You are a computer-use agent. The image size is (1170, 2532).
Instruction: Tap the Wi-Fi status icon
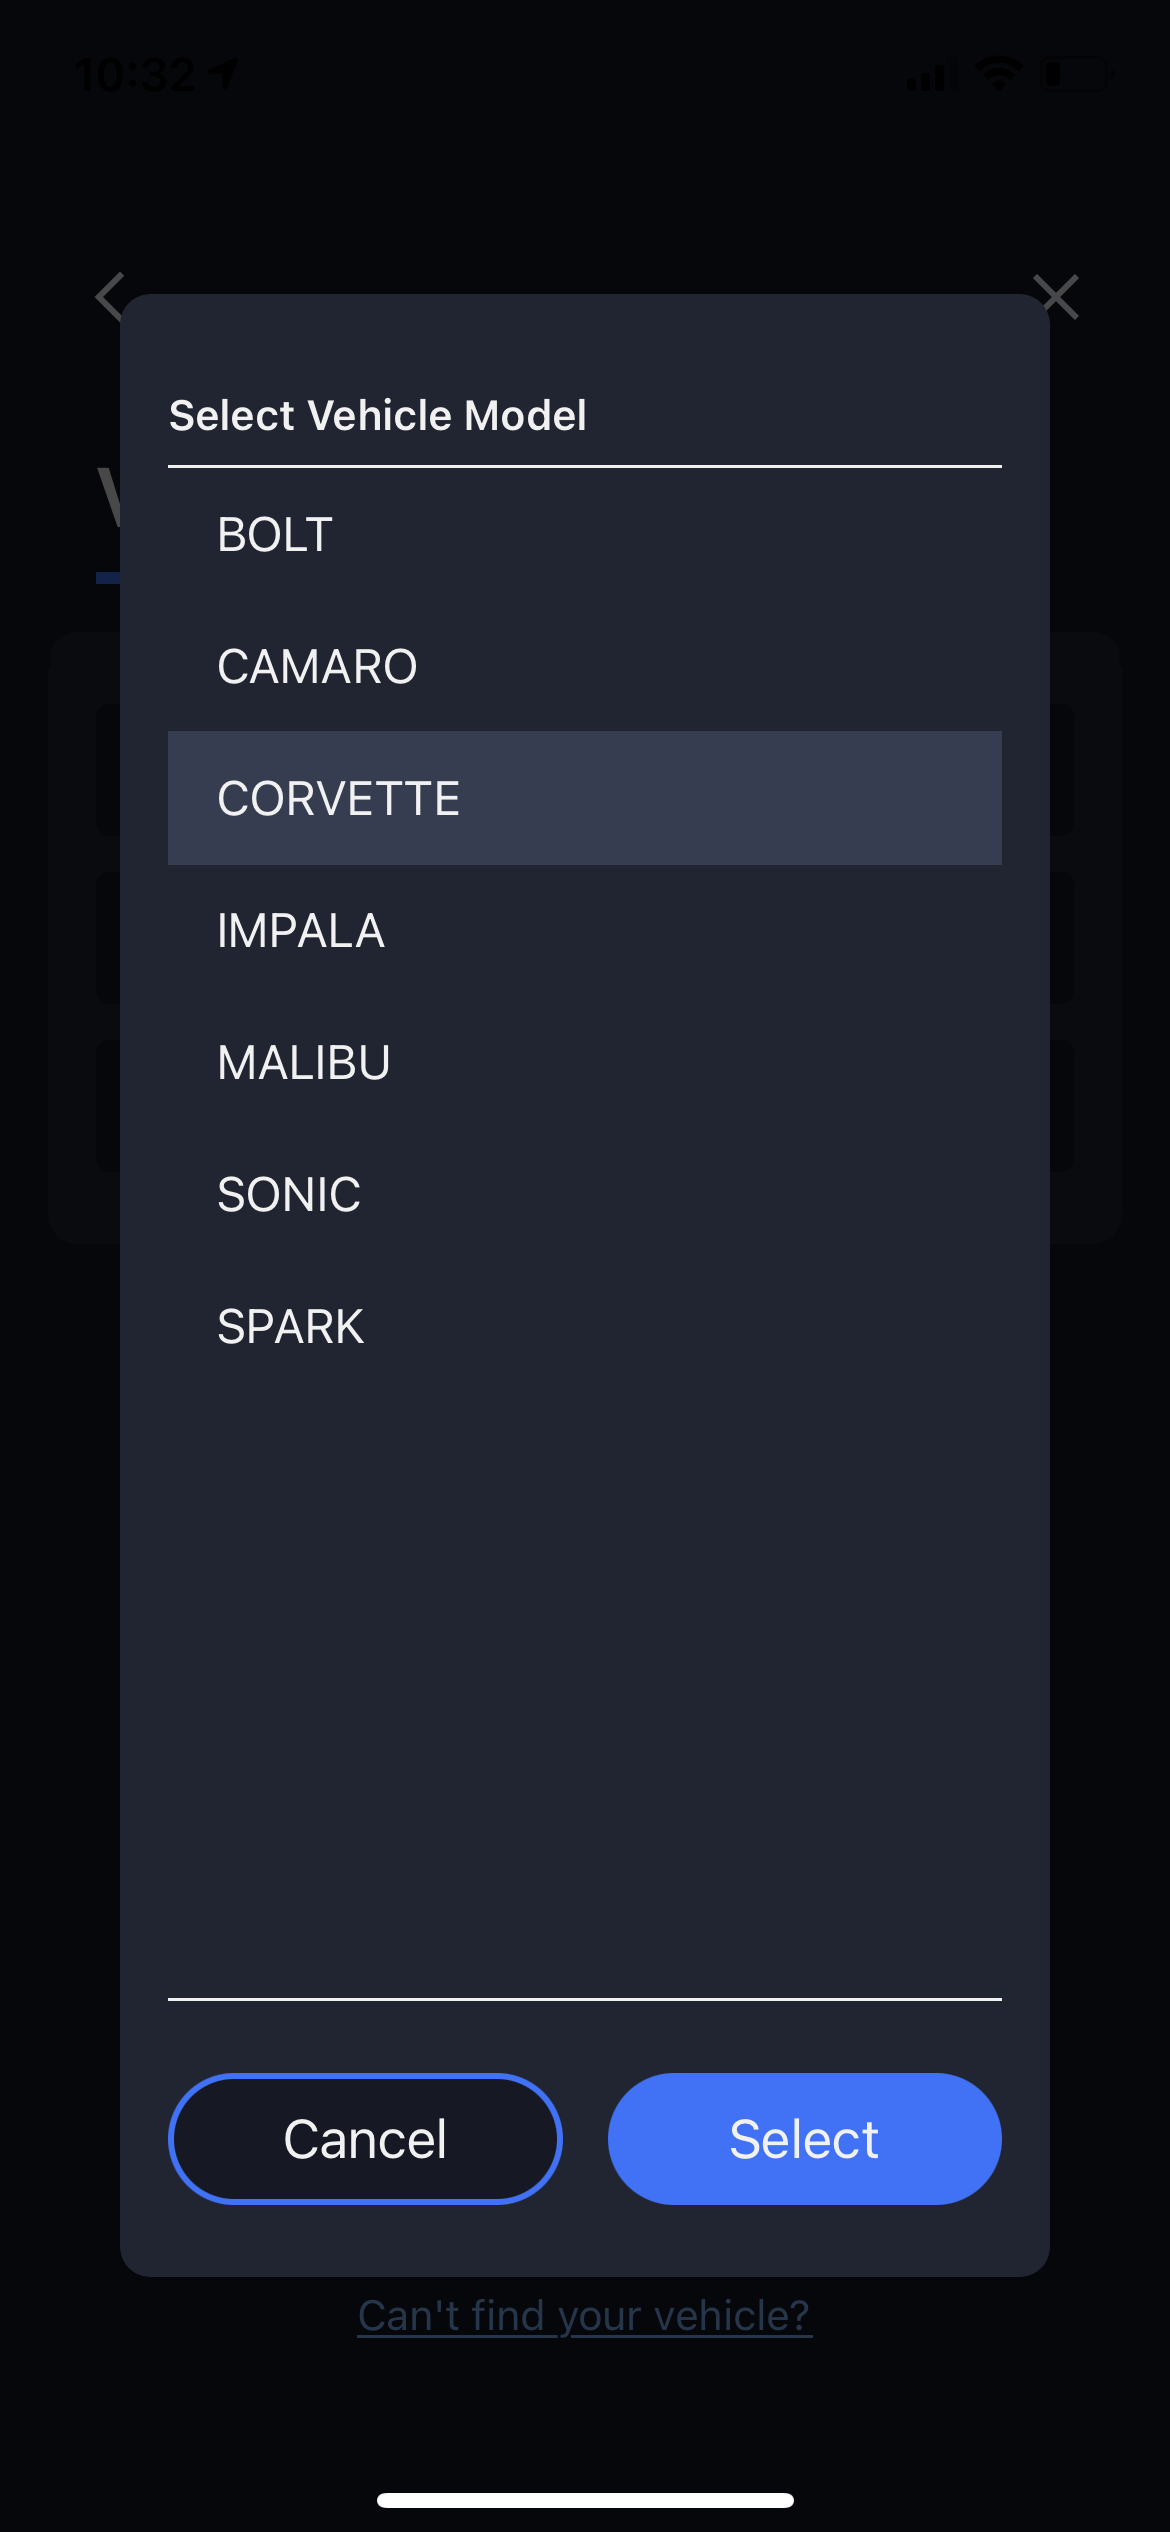point(998,74)
